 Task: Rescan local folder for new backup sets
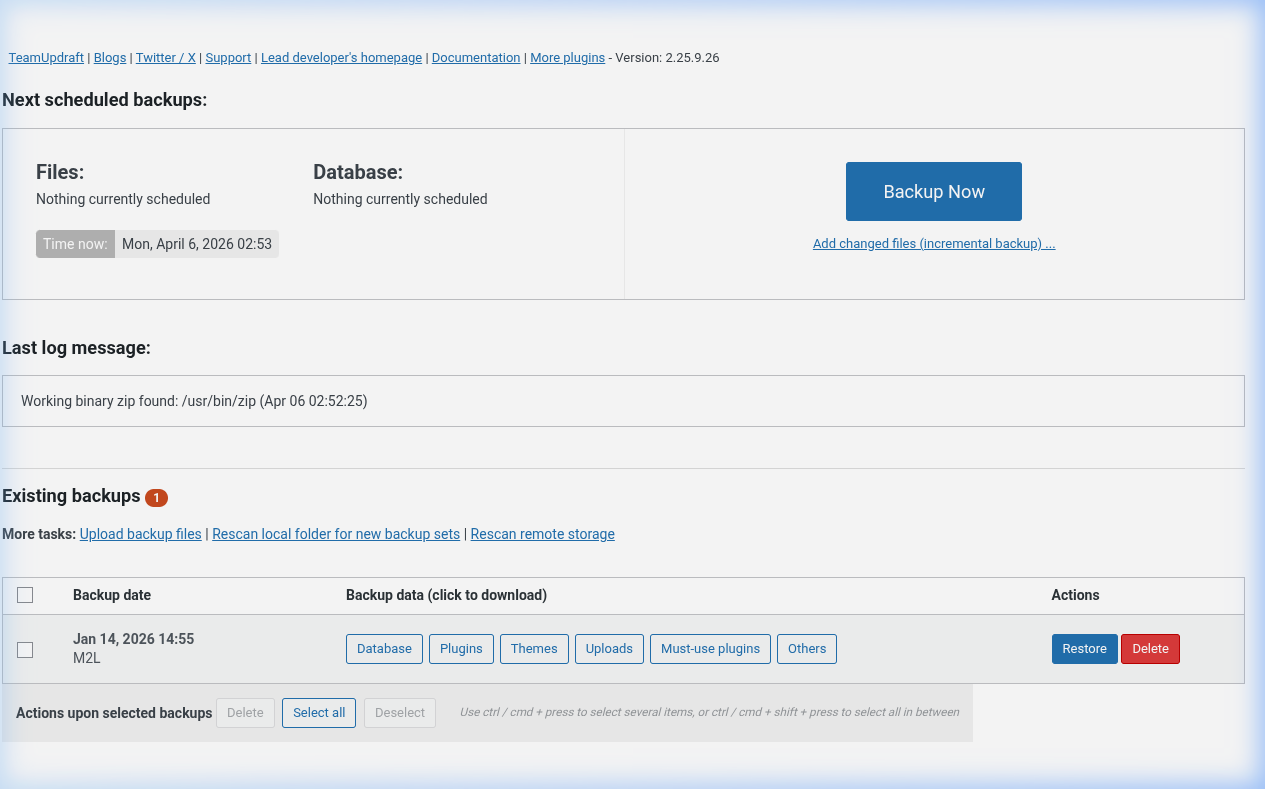[335, 533]
